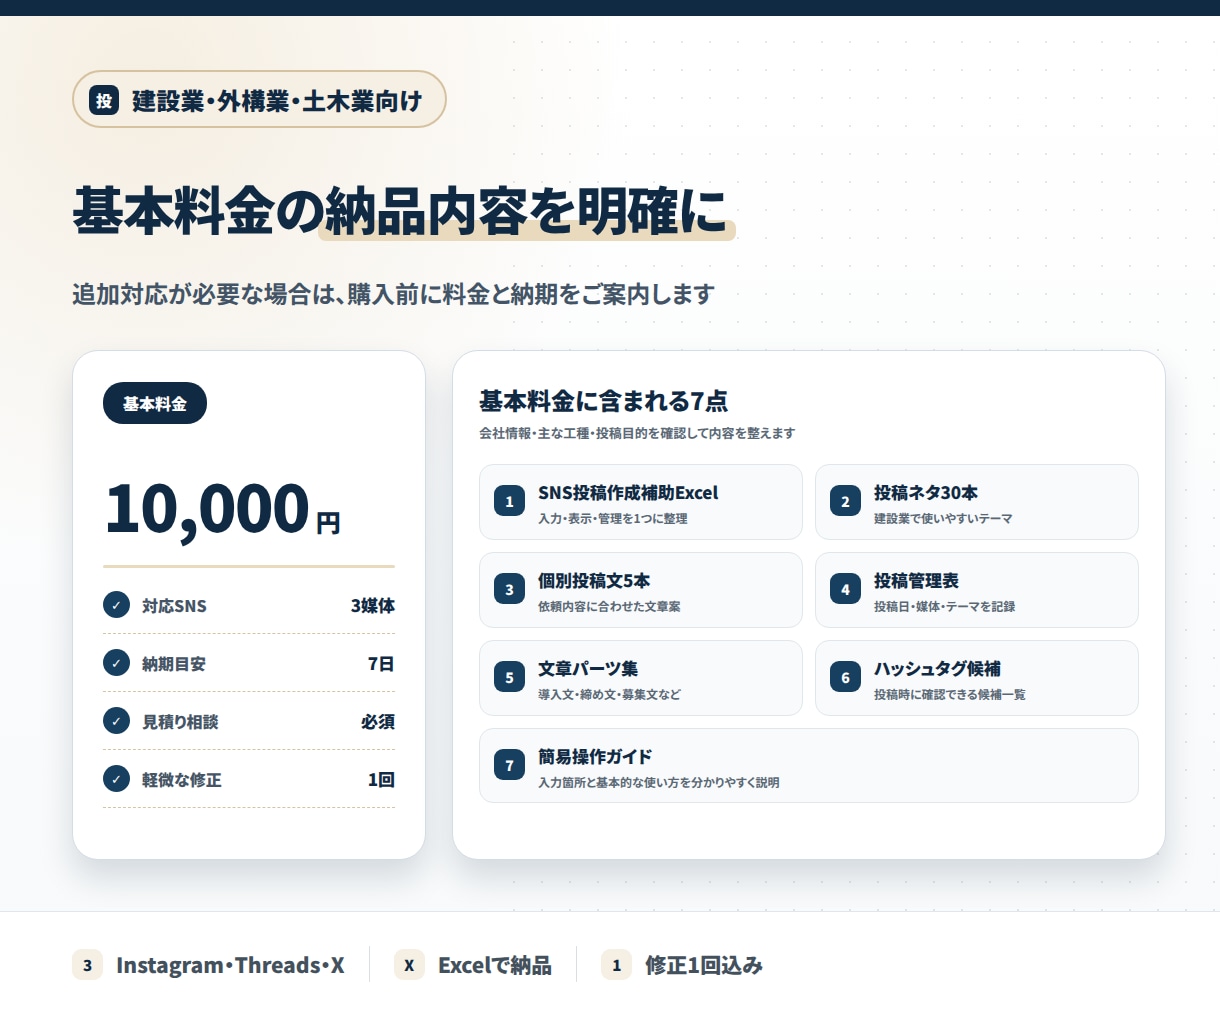1220x1016 pixels.
Task: Click the 納期目安 label
Action: pos(174,664)
